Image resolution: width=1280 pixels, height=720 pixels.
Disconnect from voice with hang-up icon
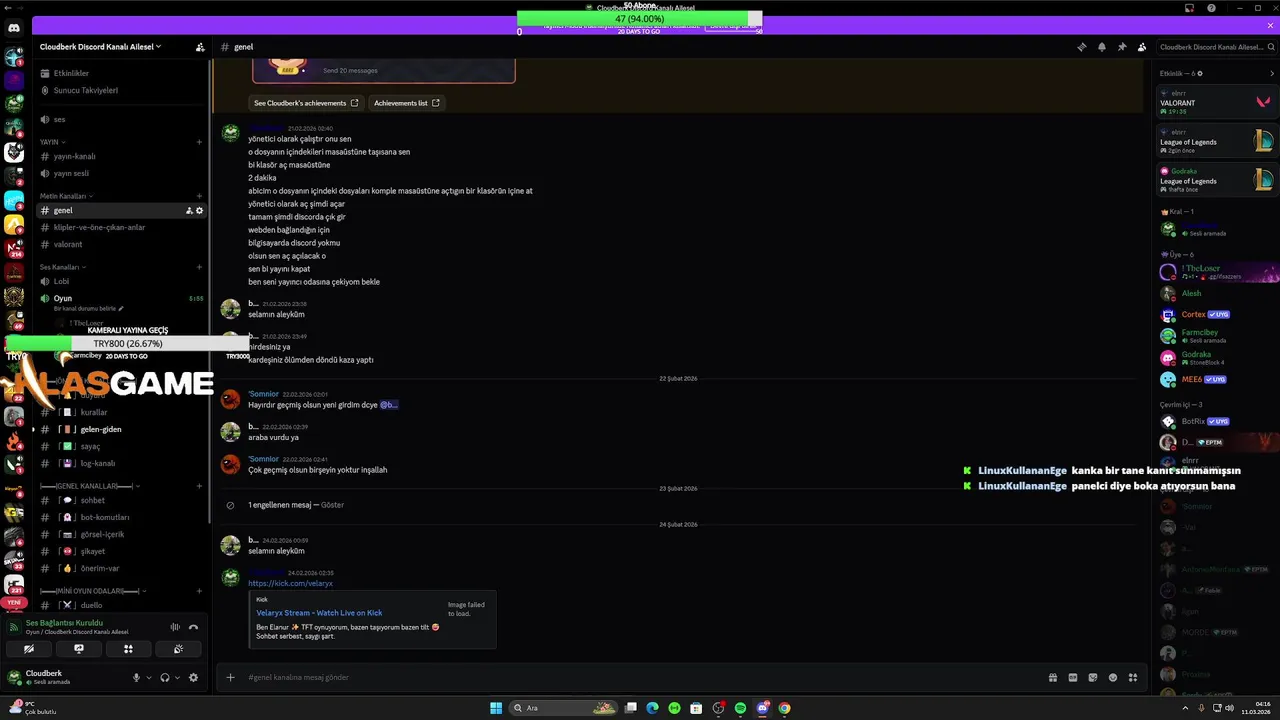(x=193, y=627)
